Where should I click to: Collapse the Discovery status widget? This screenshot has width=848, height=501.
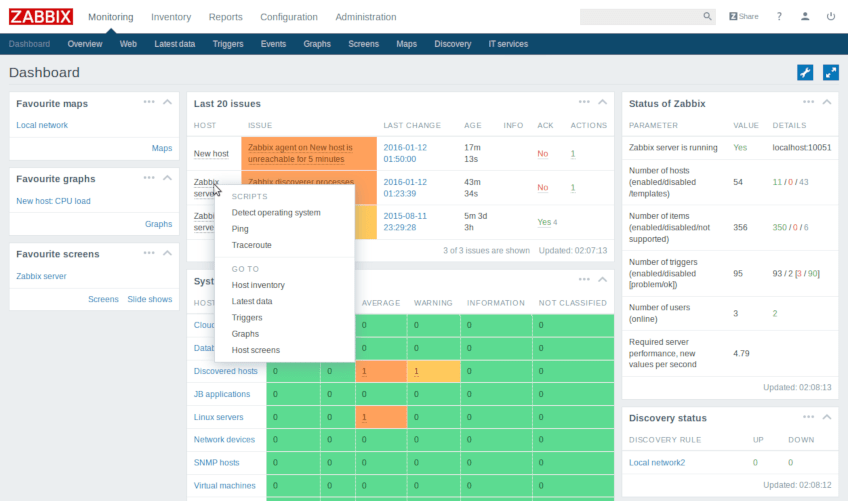click(827, 417)
